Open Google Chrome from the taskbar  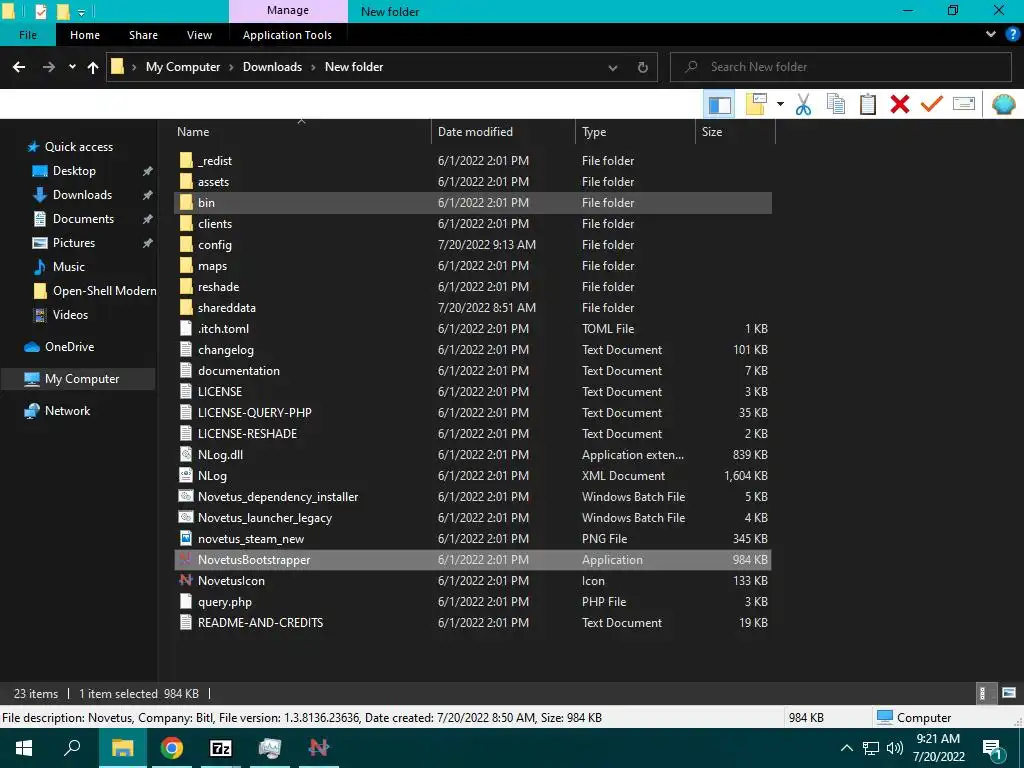(172, 748)
